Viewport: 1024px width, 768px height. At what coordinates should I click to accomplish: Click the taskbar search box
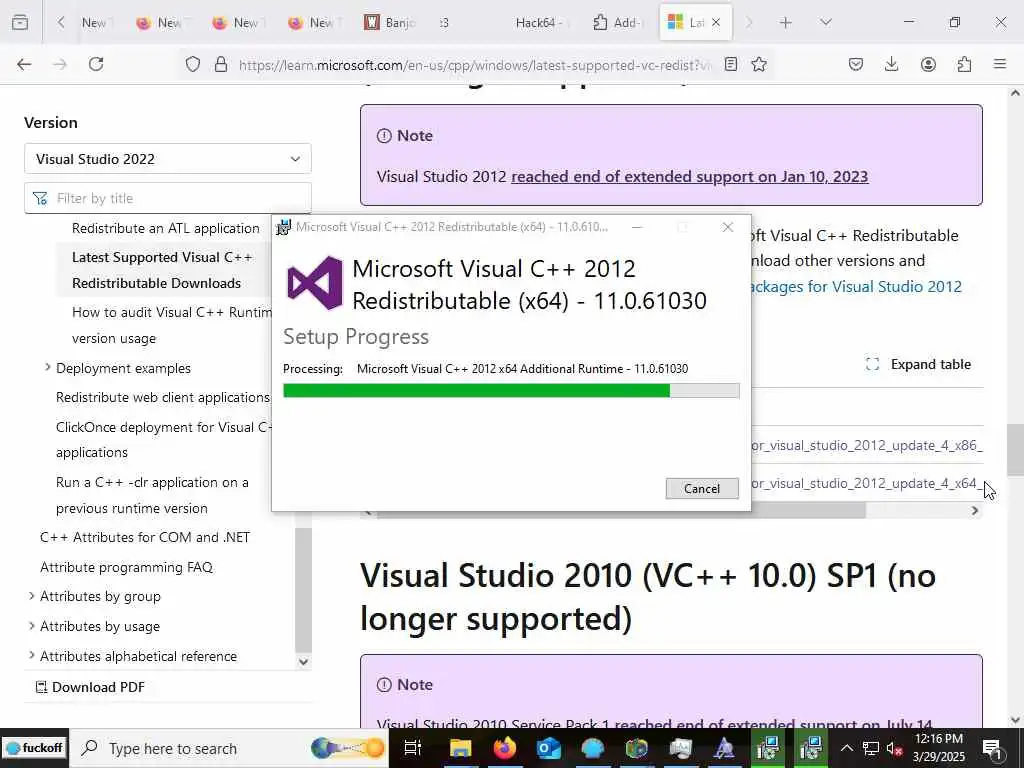click(229, 748)
